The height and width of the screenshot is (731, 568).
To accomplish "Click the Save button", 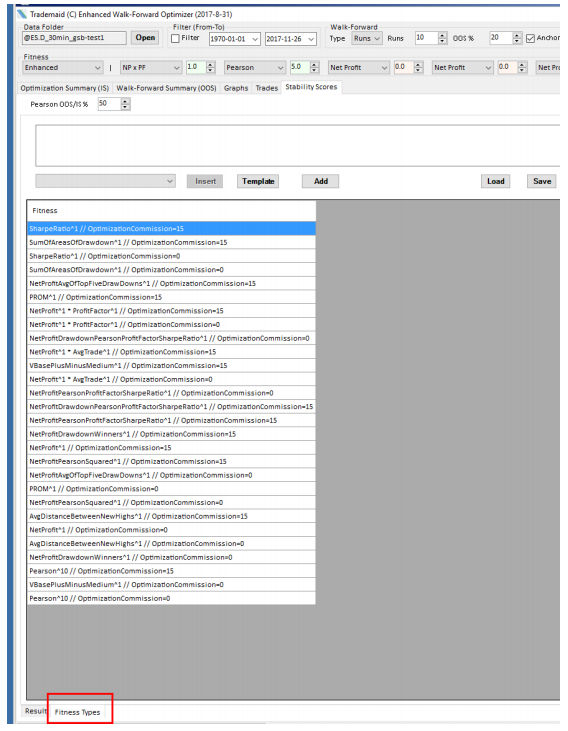I will tap(542, 181).
